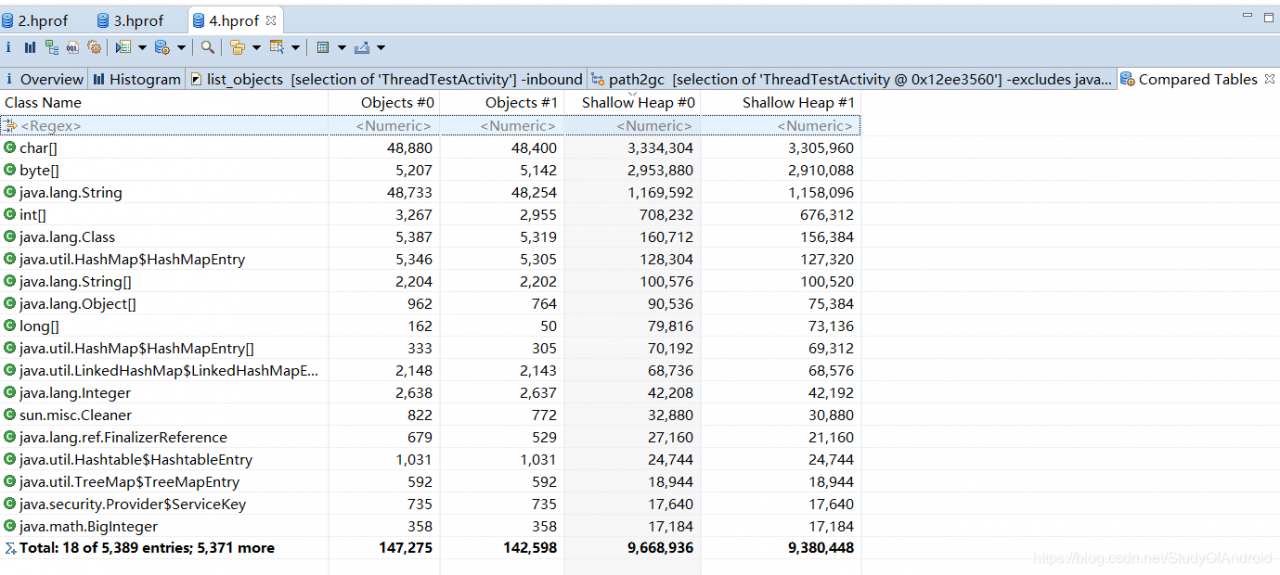Open the Dominator Tree toolbar icon
This screenshot has width=1280, height=575.
coord(52,47)
